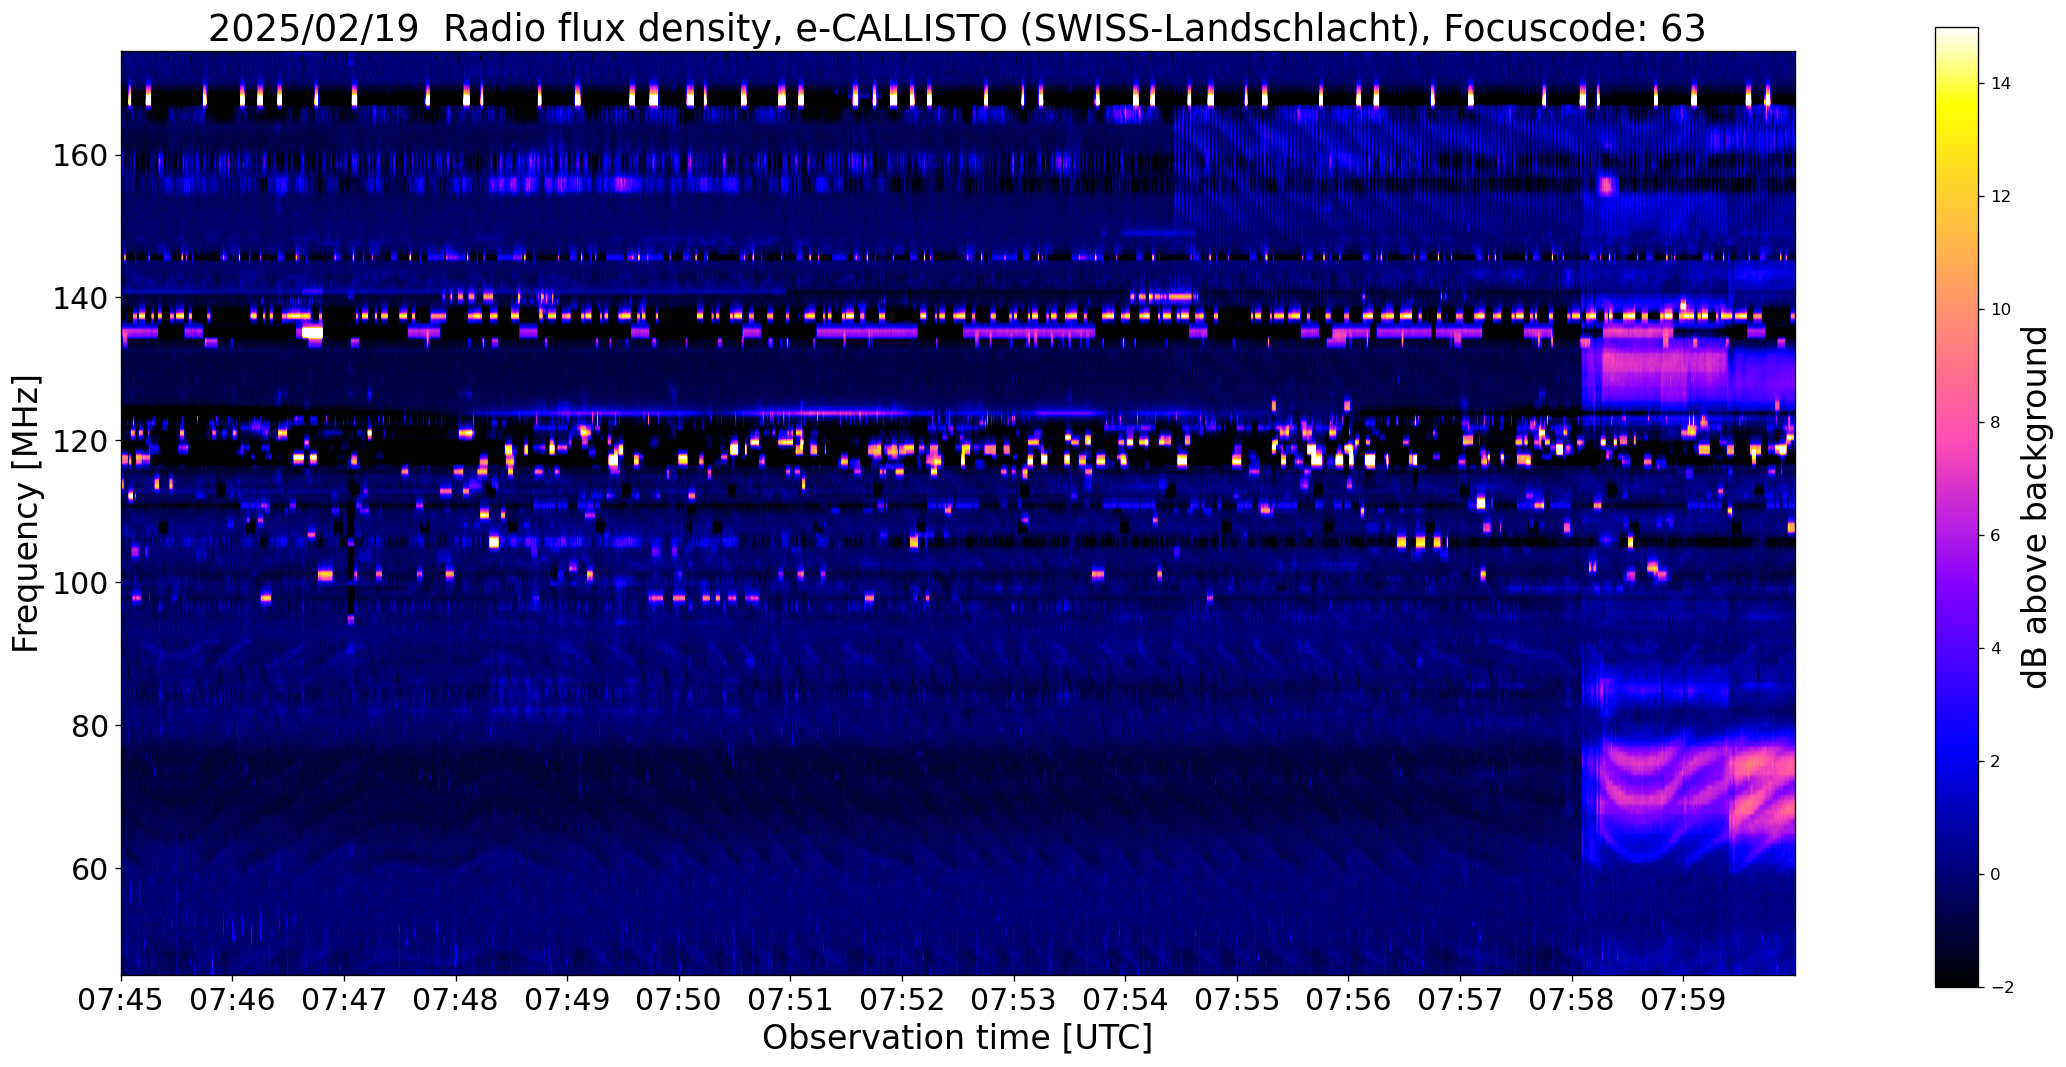Click the 100 frequency tick label

coord(82,583)
